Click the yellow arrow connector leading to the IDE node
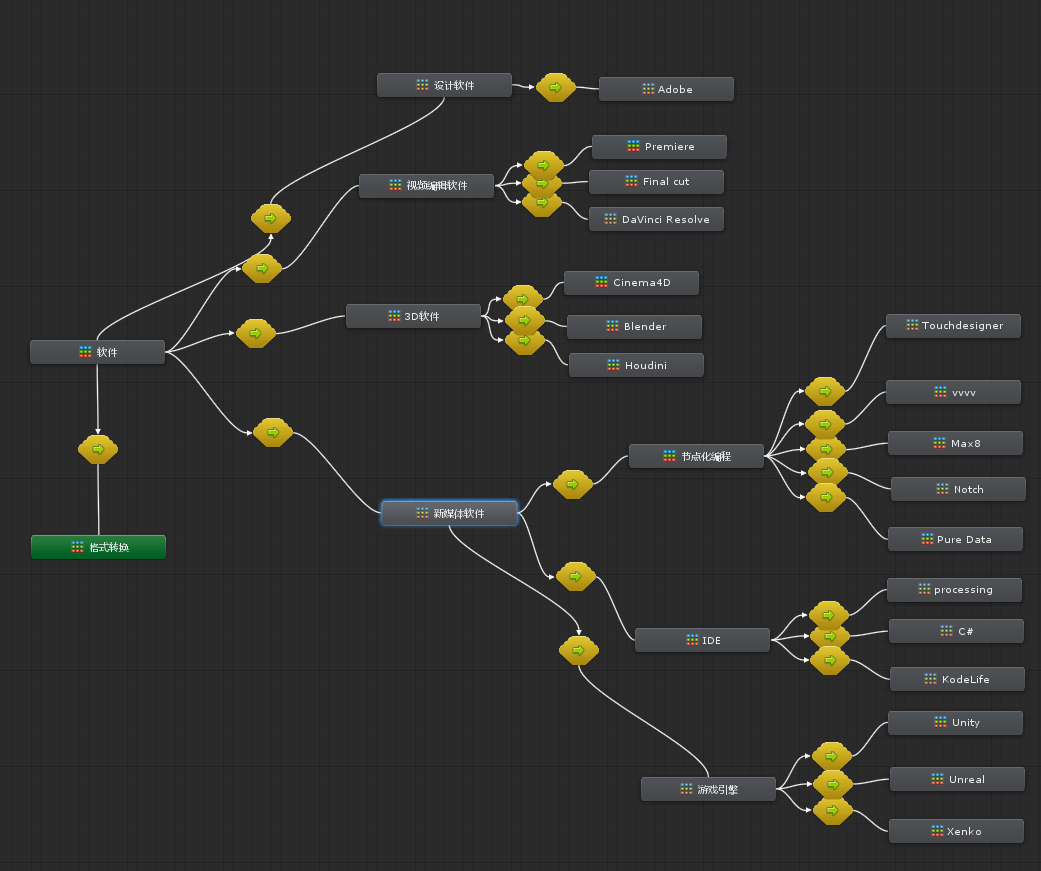Screen dimensions: 1041x871 pyautogui.click(x=576, y=576)
